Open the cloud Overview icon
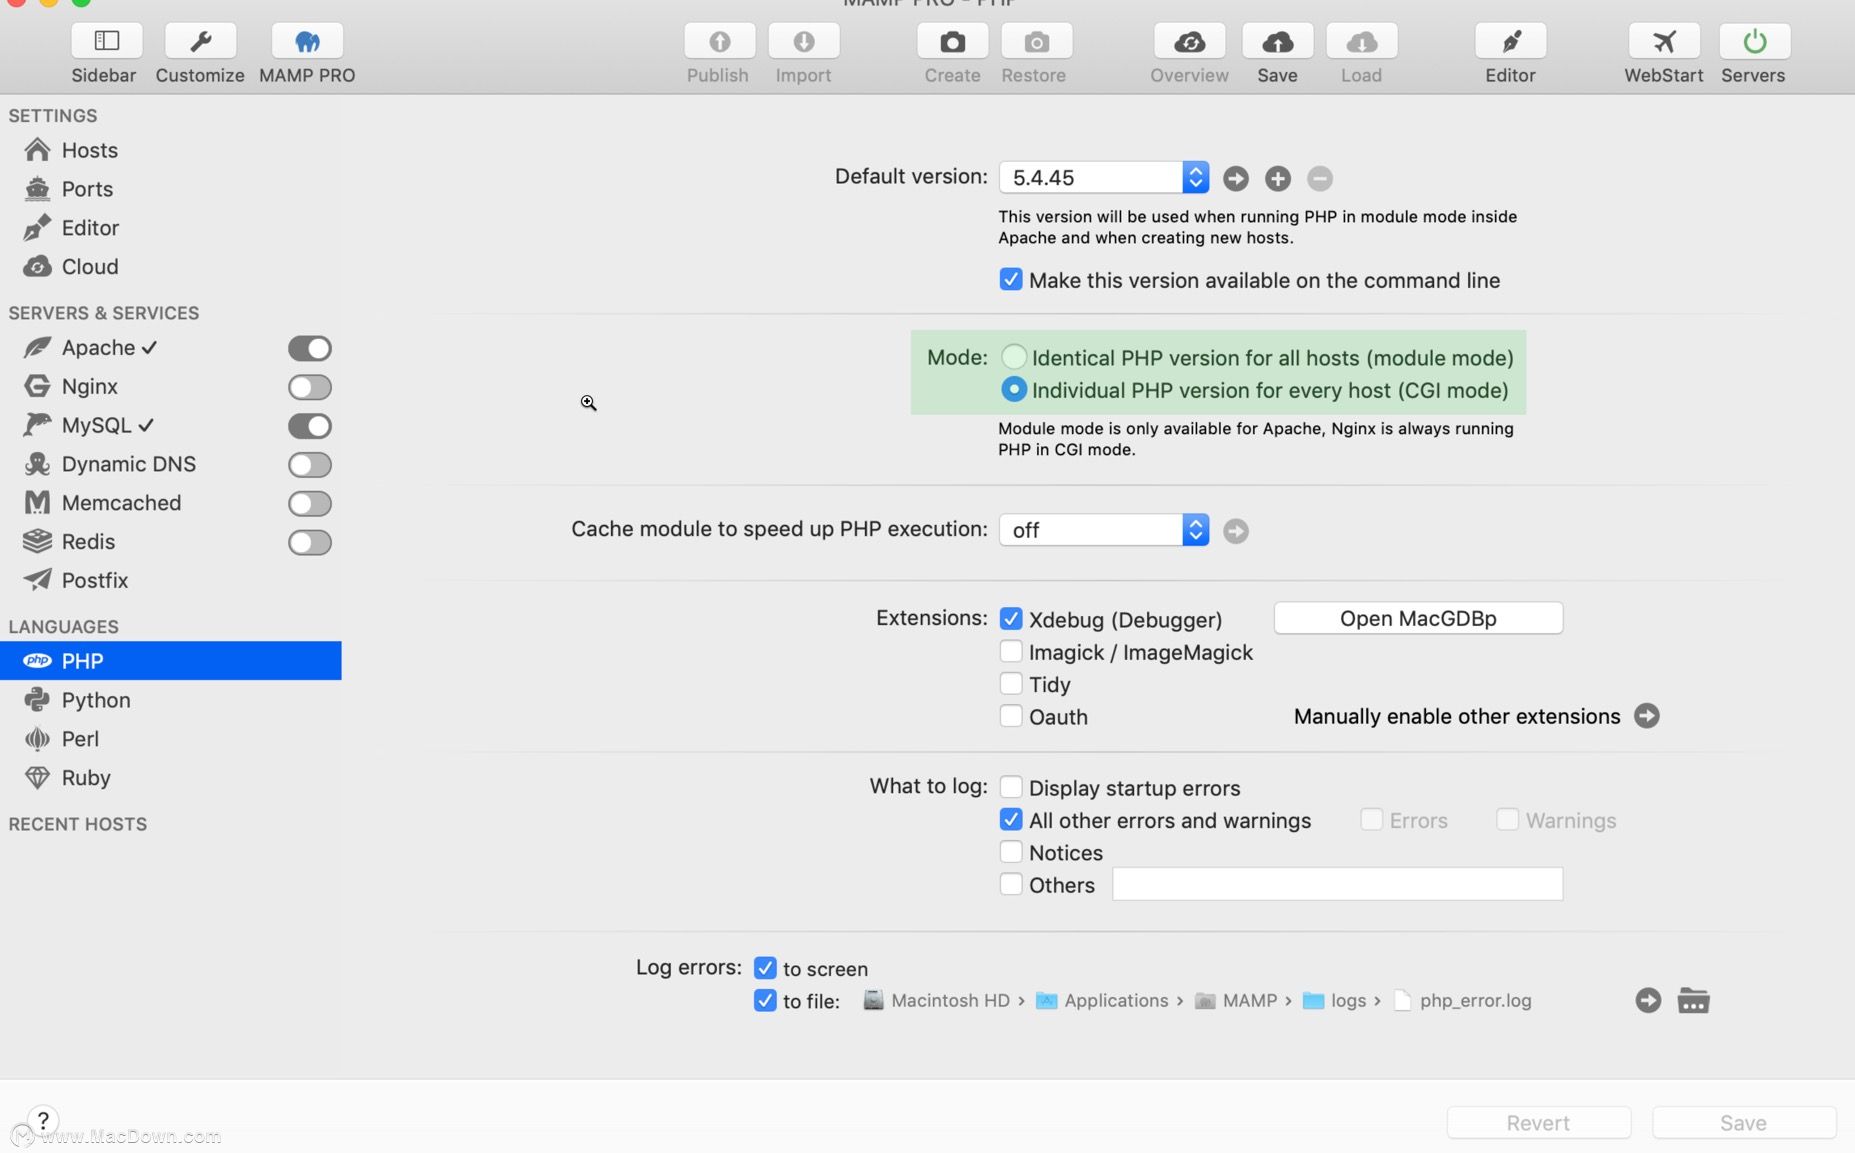The width and height of the screenshot is (1855, 1153). [1189, 41]
